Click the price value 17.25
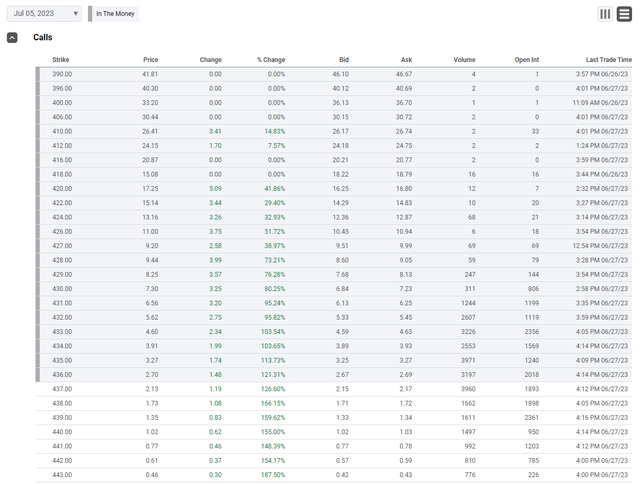Viewport: 640px width, 484px height. coord(150,189)
